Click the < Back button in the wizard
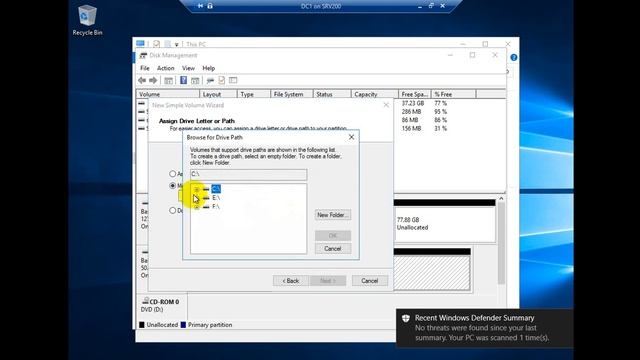 coord(291,281)
